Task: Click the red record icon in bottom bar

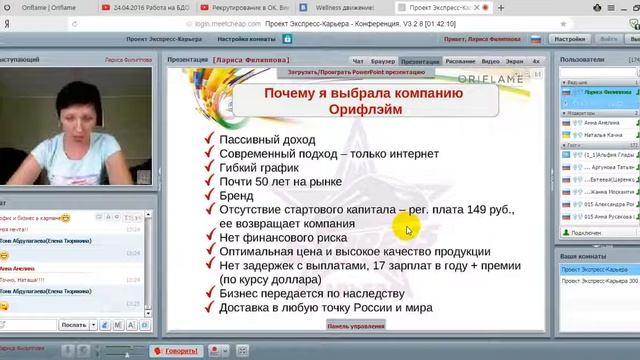Action: tap(214, 351)
